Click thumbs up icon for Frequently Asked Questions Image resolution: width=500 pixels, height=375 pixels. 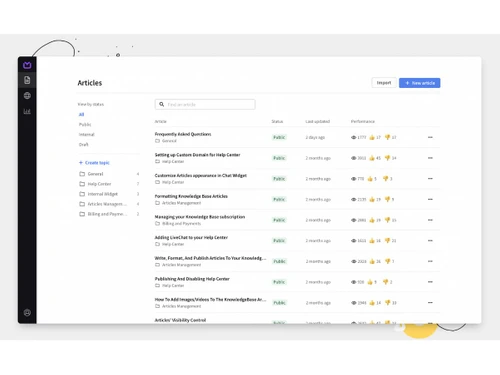pos(372,137)
